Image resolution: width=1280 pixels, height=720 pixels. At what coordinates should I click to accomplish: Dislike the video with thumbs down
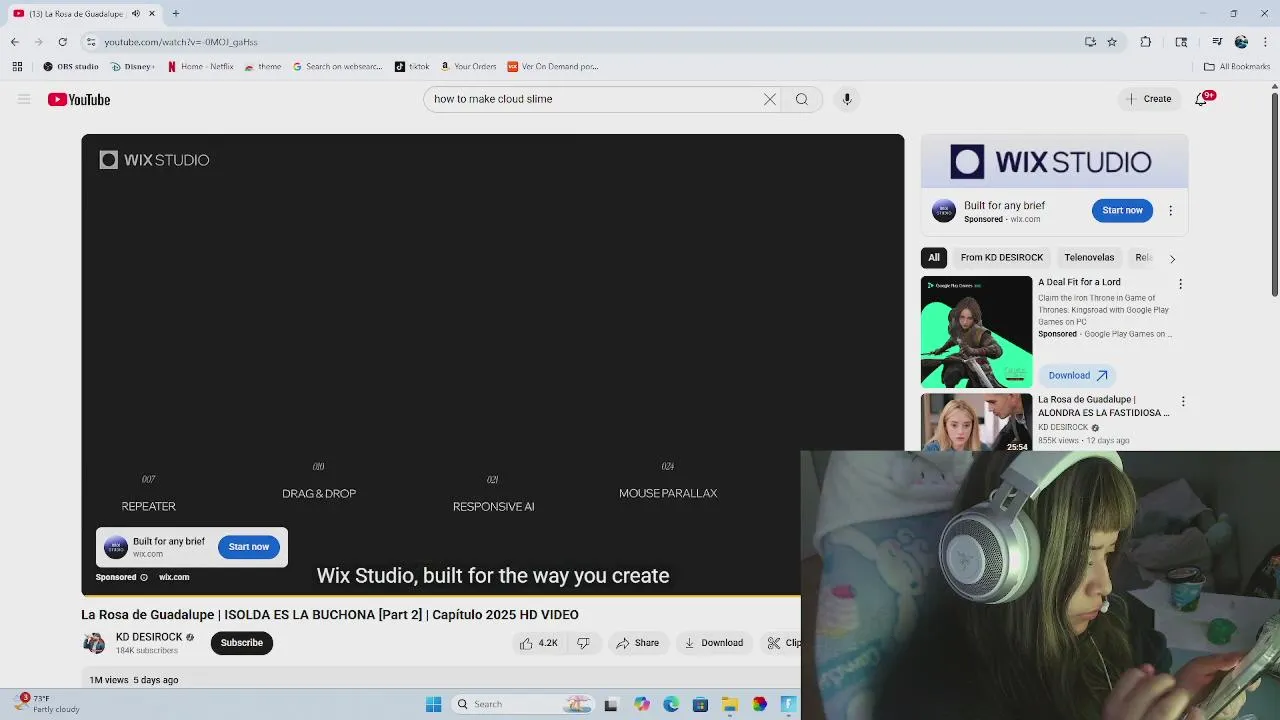click(584, 643)
